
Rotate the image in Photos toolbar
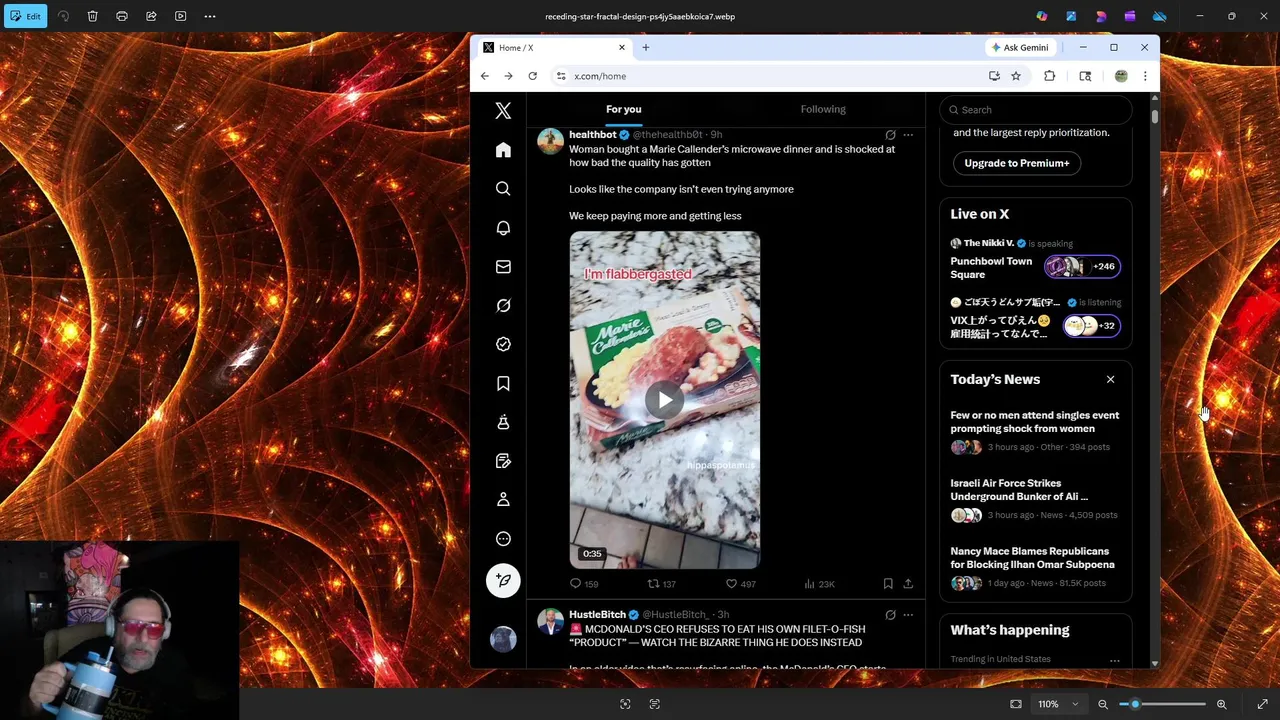(x=63, y=16)
